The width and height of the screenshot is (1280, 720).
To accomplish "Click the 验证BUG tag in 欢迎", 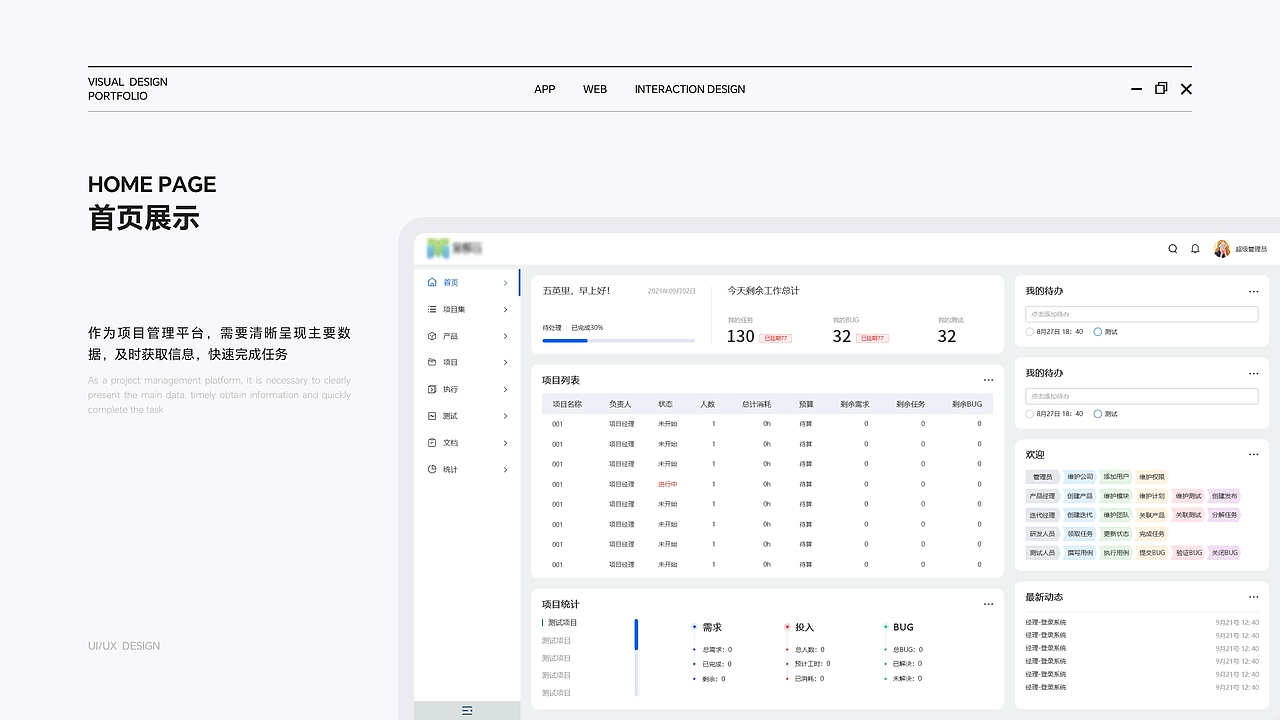I will (1188, 553).
